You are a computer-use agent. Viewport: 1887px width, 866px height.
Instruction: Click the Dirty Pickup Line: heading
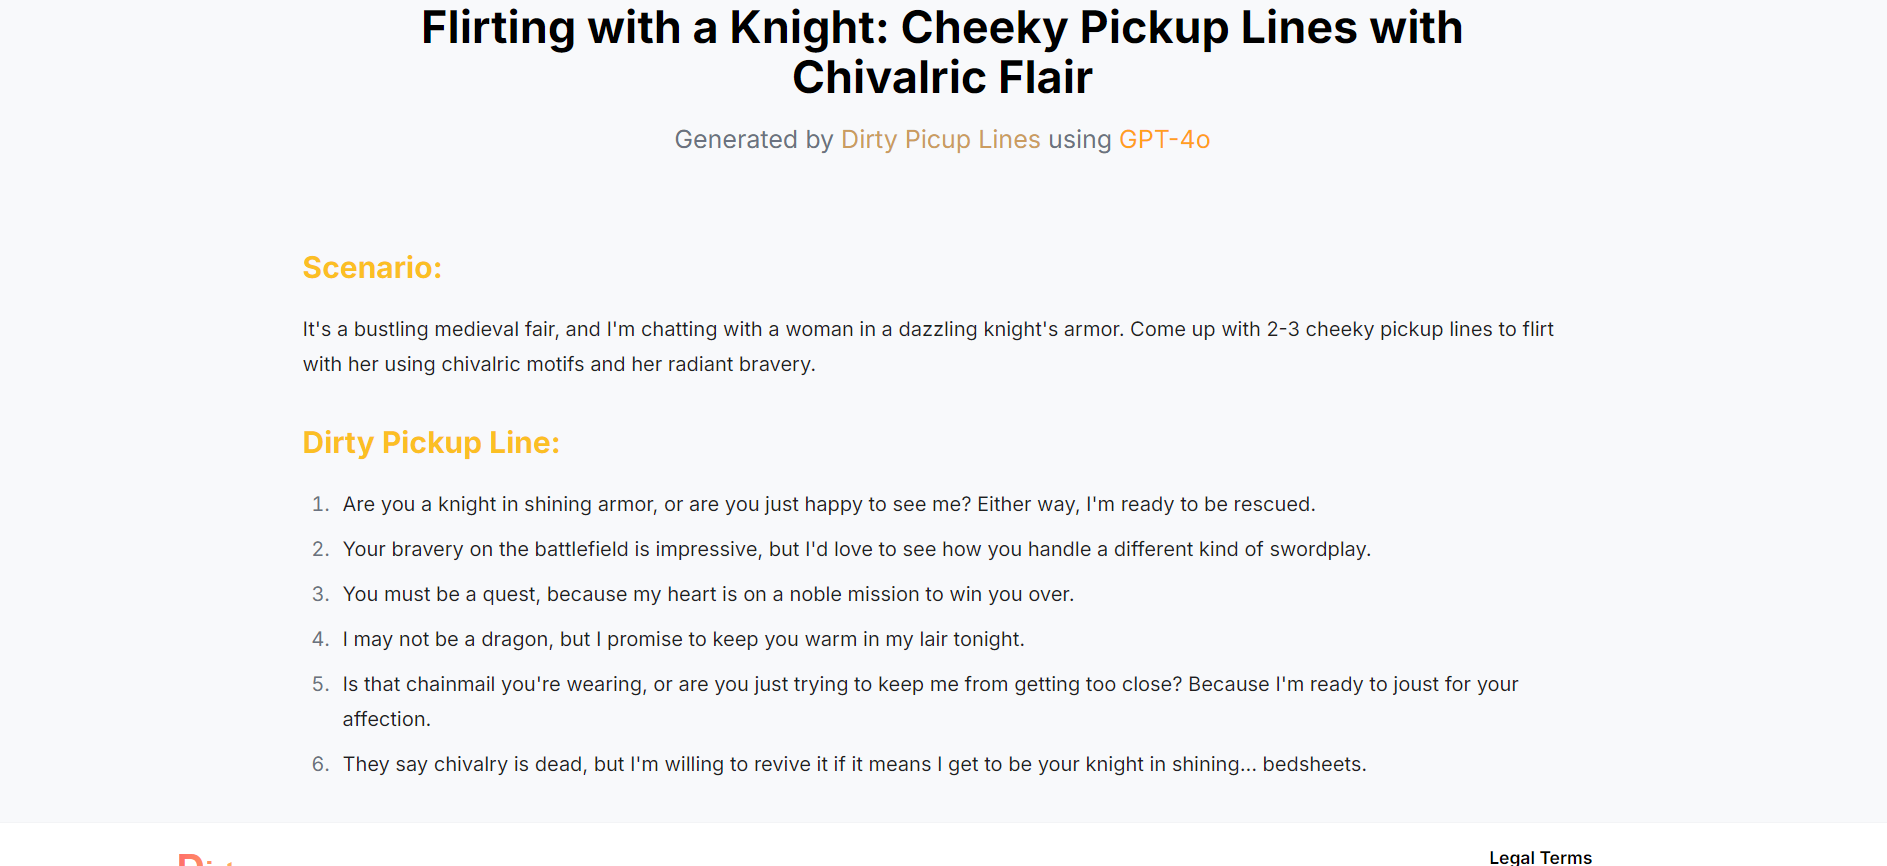pos(431,442)
